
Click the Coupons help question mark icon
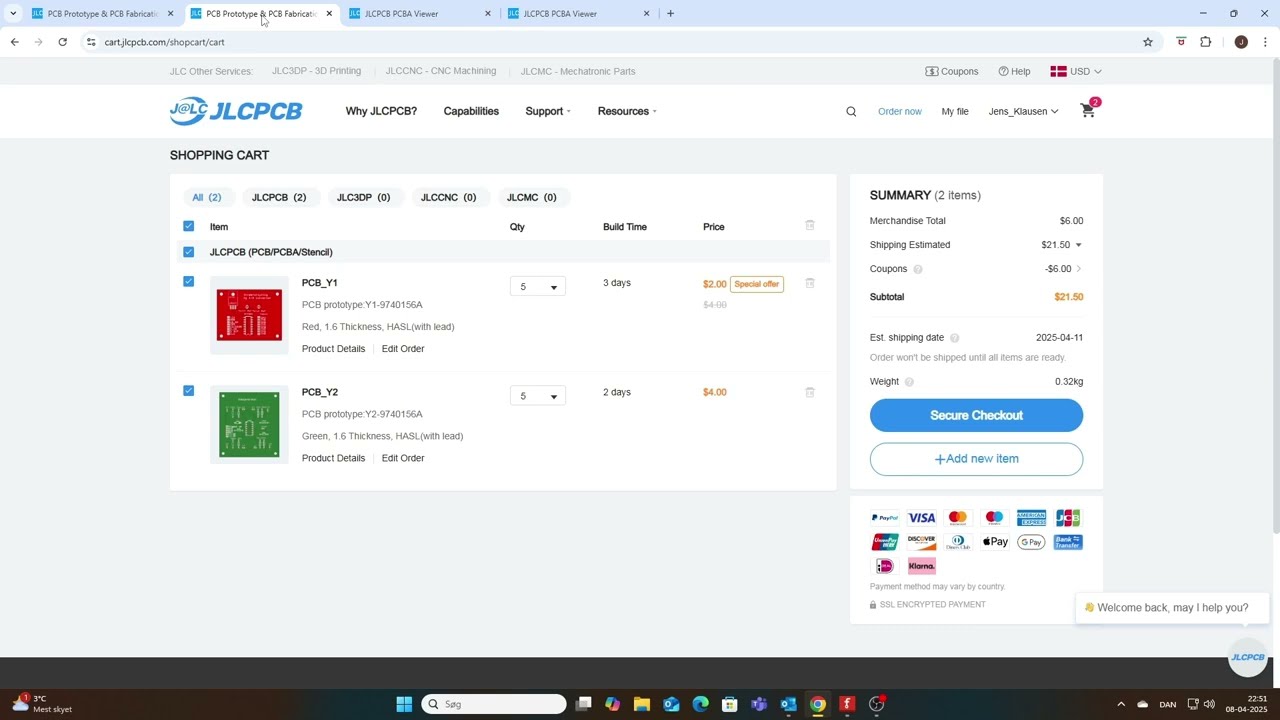point(917,269)
